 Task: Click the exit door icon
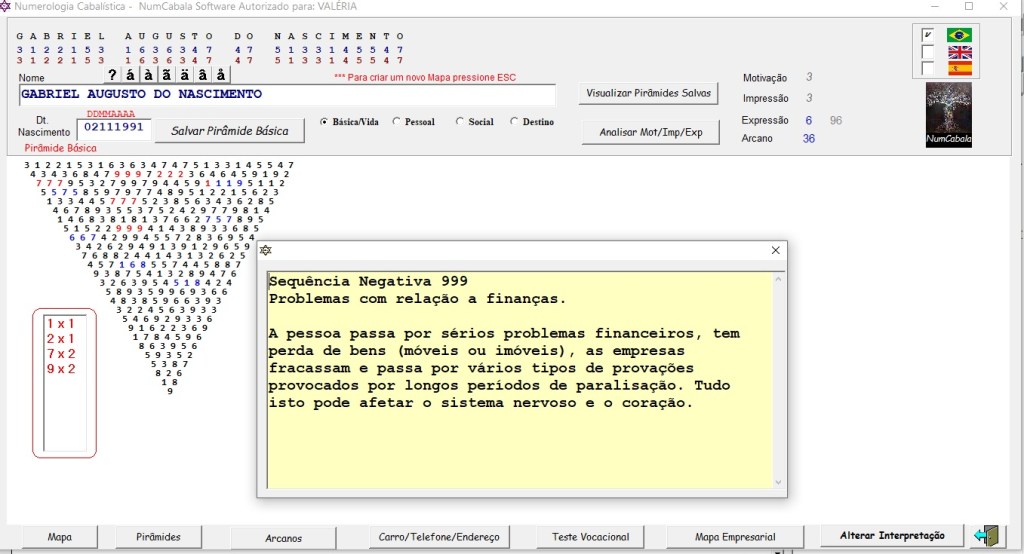coord(987,536)
